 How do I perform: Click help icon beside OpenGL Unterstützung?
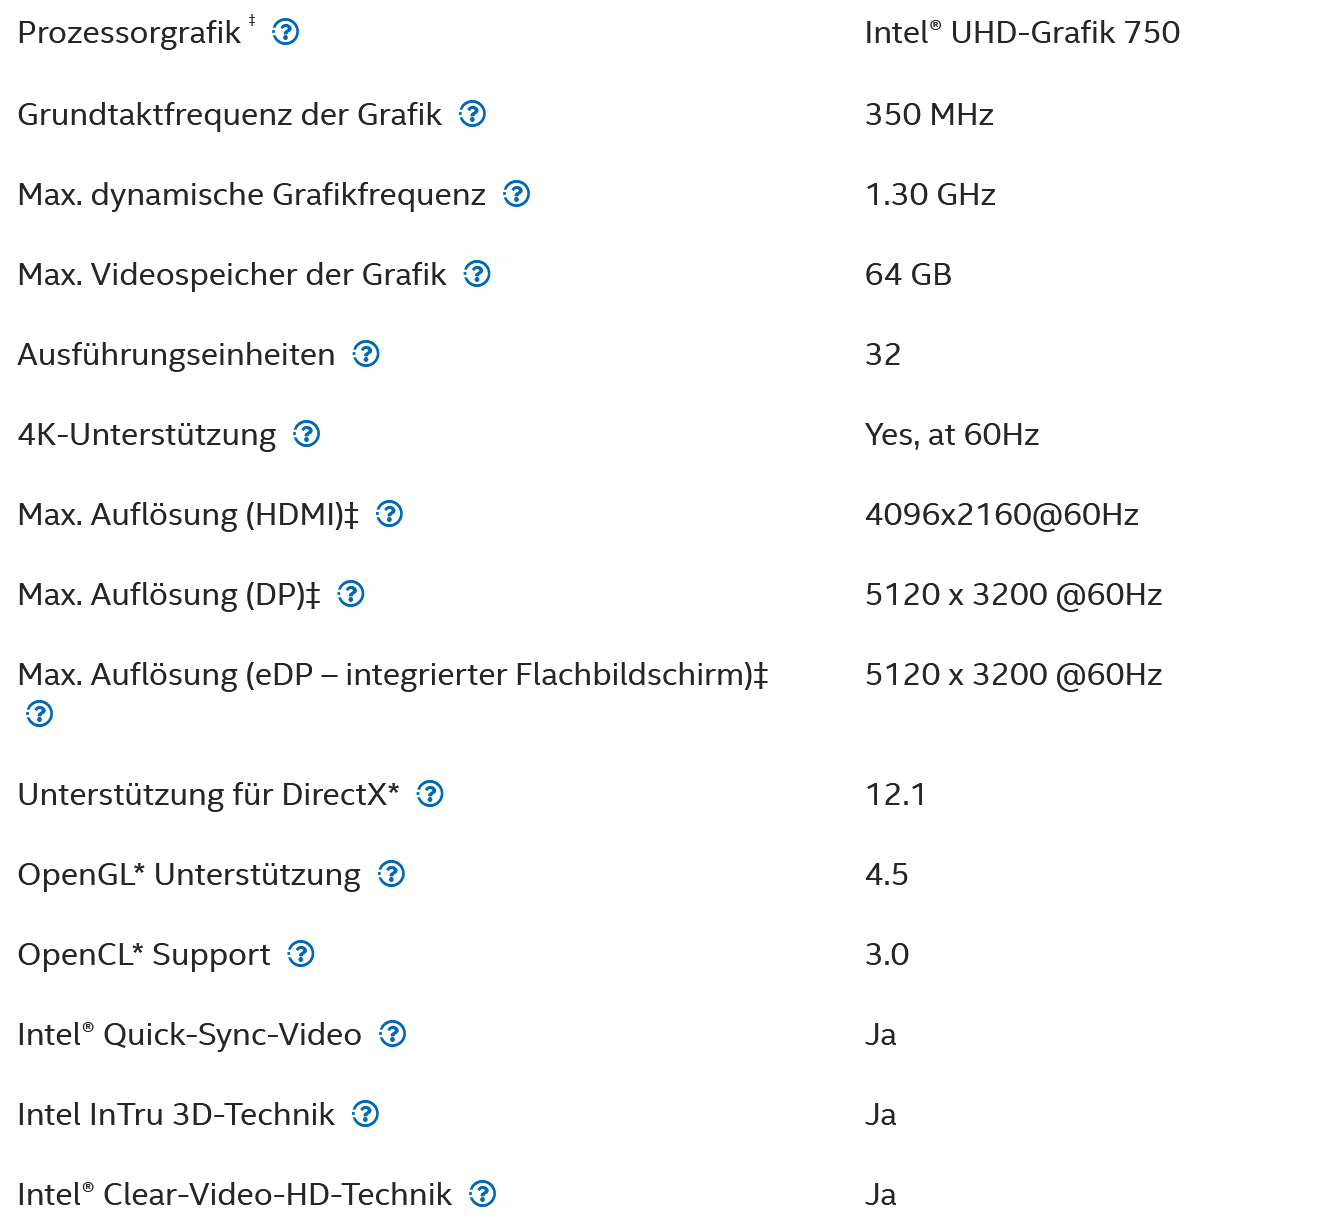pos(392,874)
